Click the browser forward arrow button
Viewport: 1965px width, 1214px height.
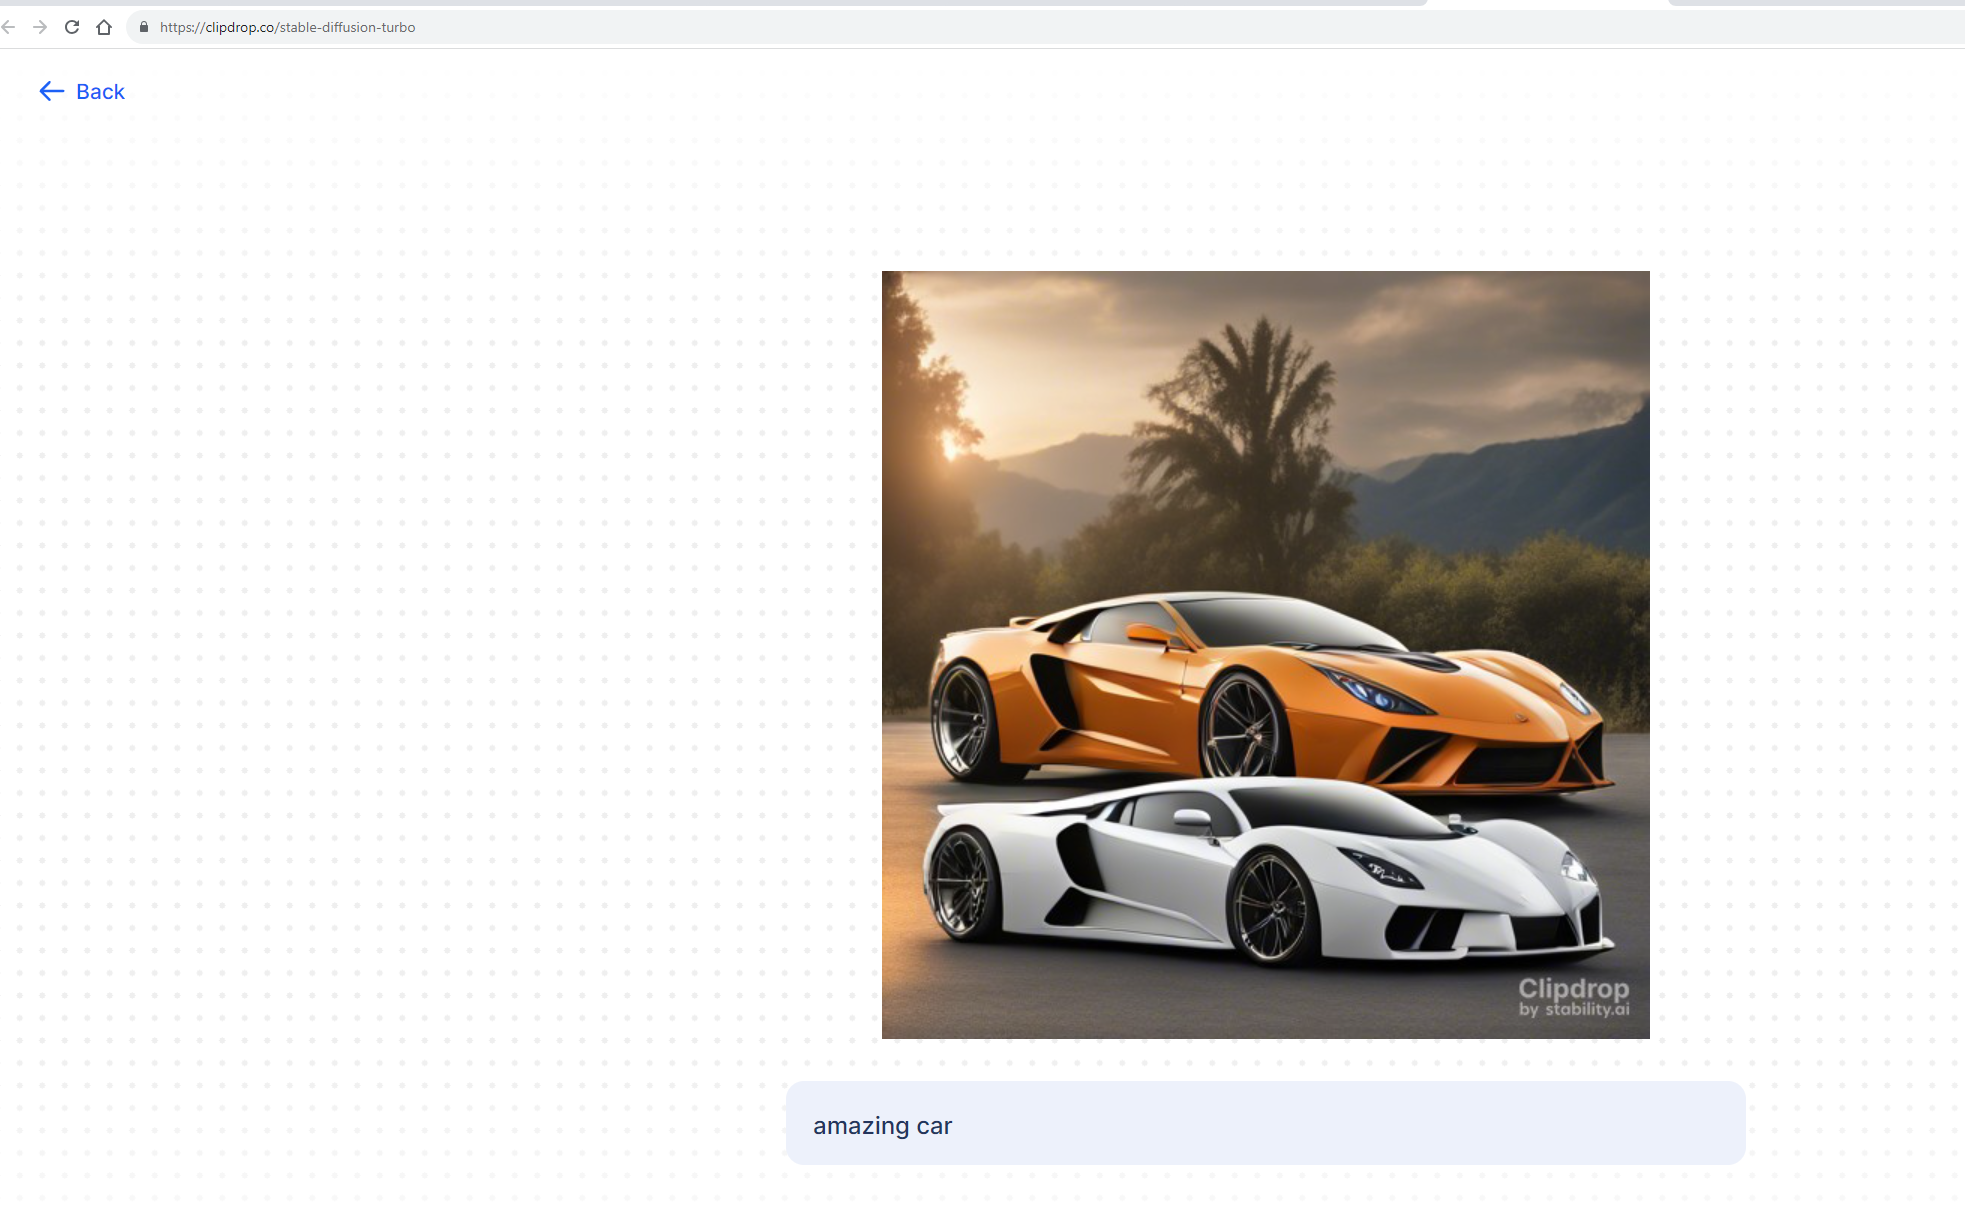click(40, 27)
